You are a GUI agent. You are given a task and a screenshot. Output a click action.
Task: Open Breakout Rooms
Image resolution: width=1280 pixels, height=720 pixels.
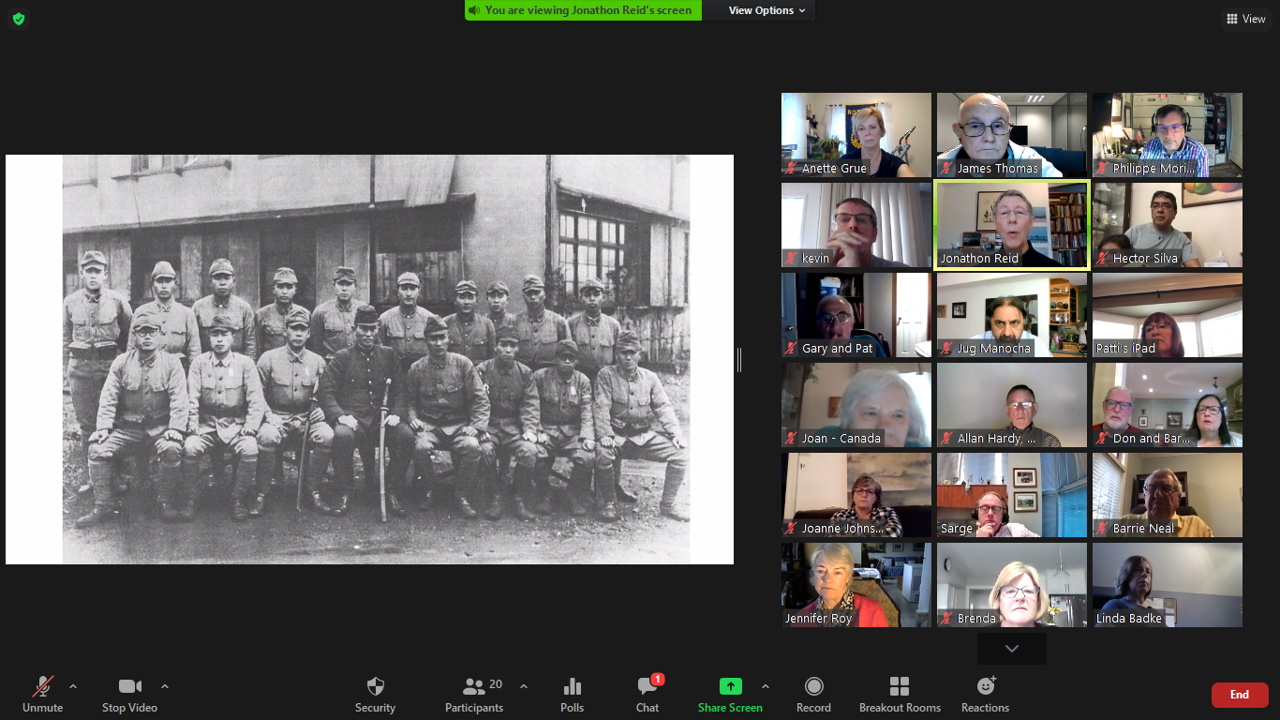click(x=899, y=687)
